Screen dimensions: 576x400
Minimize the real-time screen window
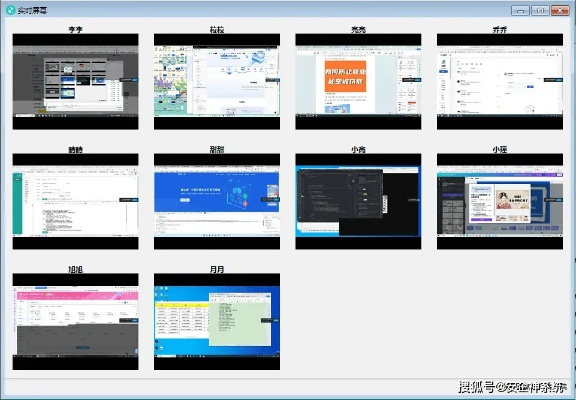pyautogui.click(x=520, y=10)
